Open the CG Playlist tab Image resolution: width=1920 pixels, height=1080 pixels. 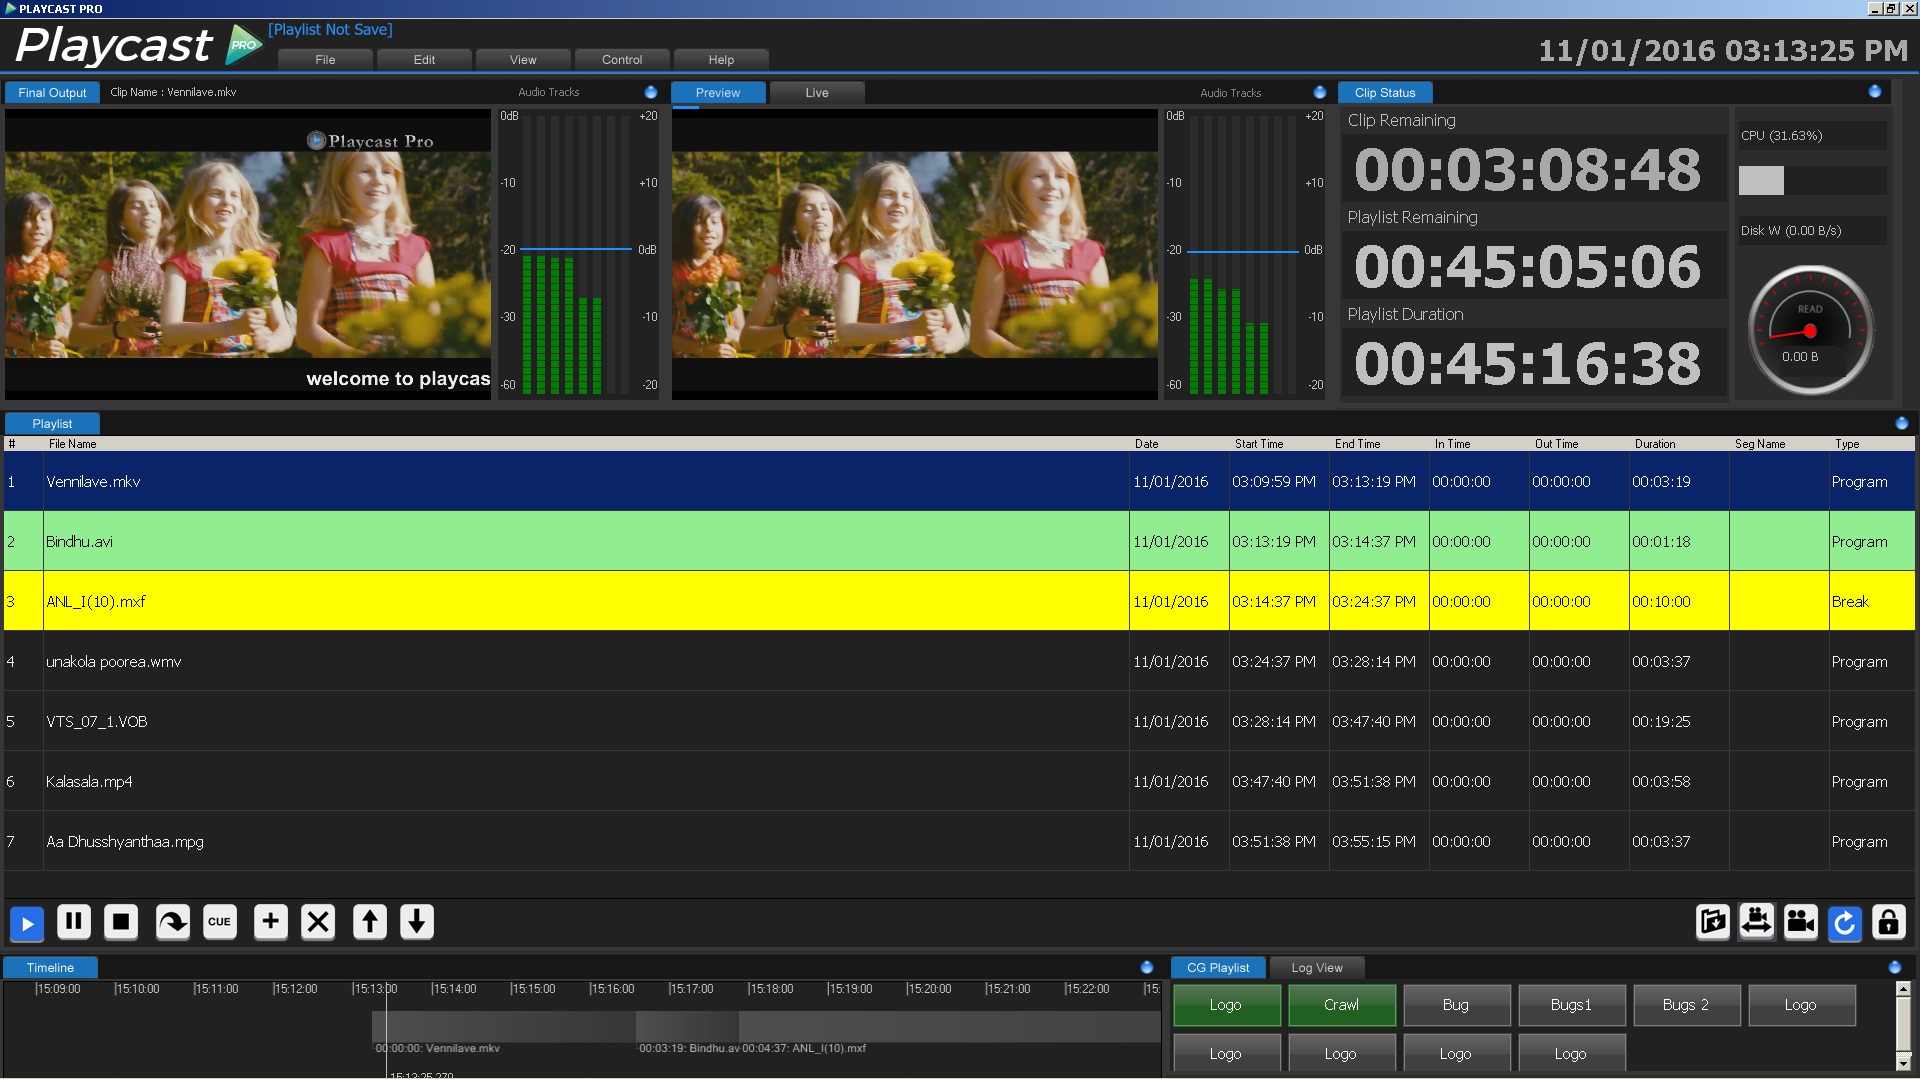coord(1218,968)
